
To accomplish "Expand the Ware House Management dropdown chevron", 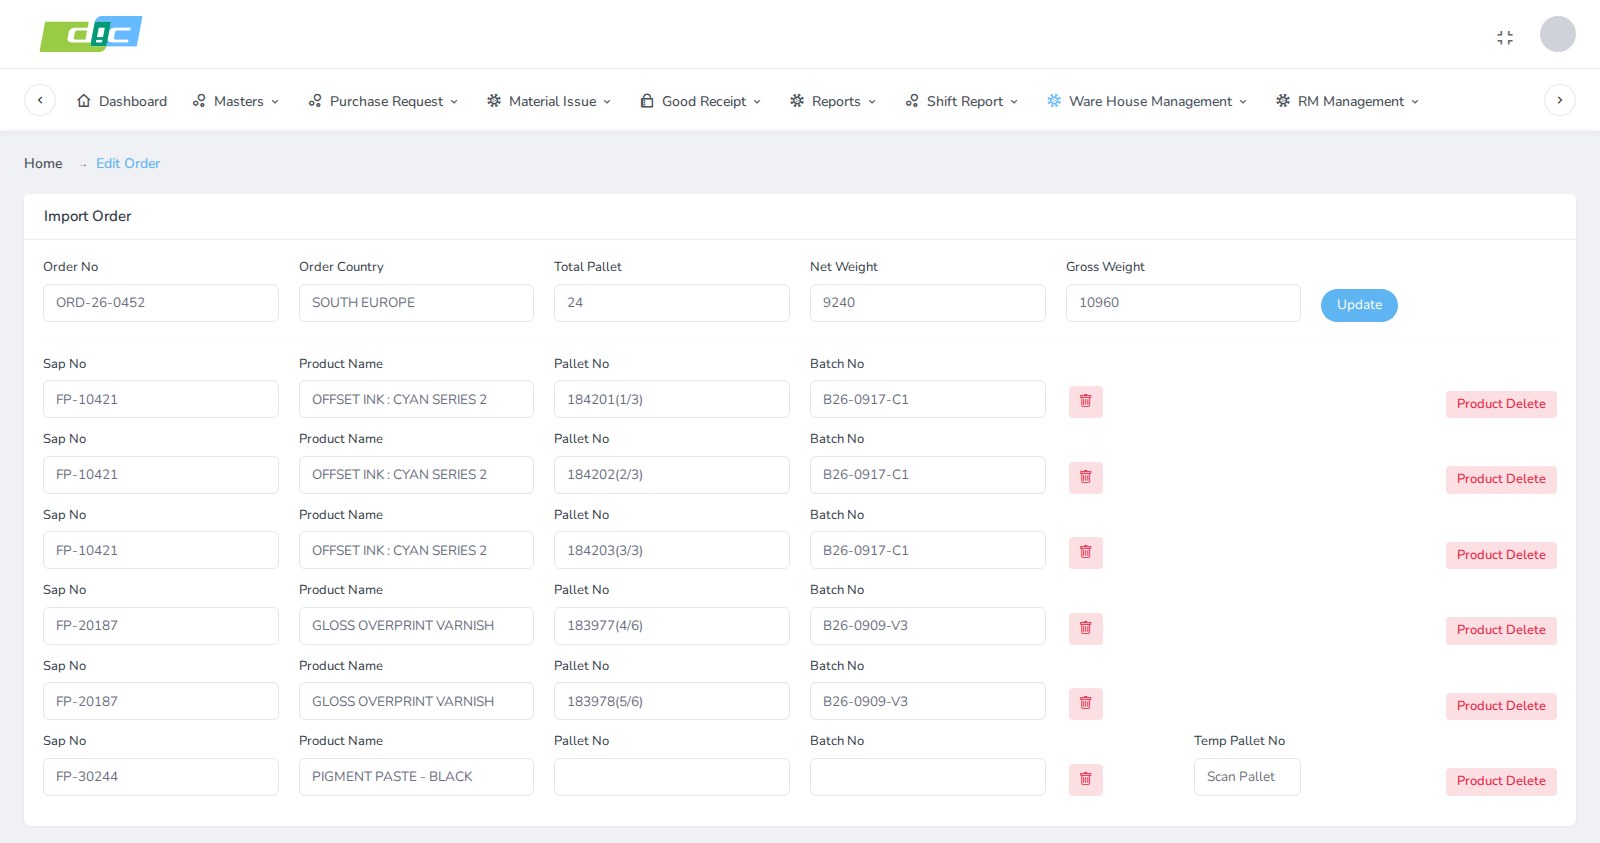I will [1243, 102].
